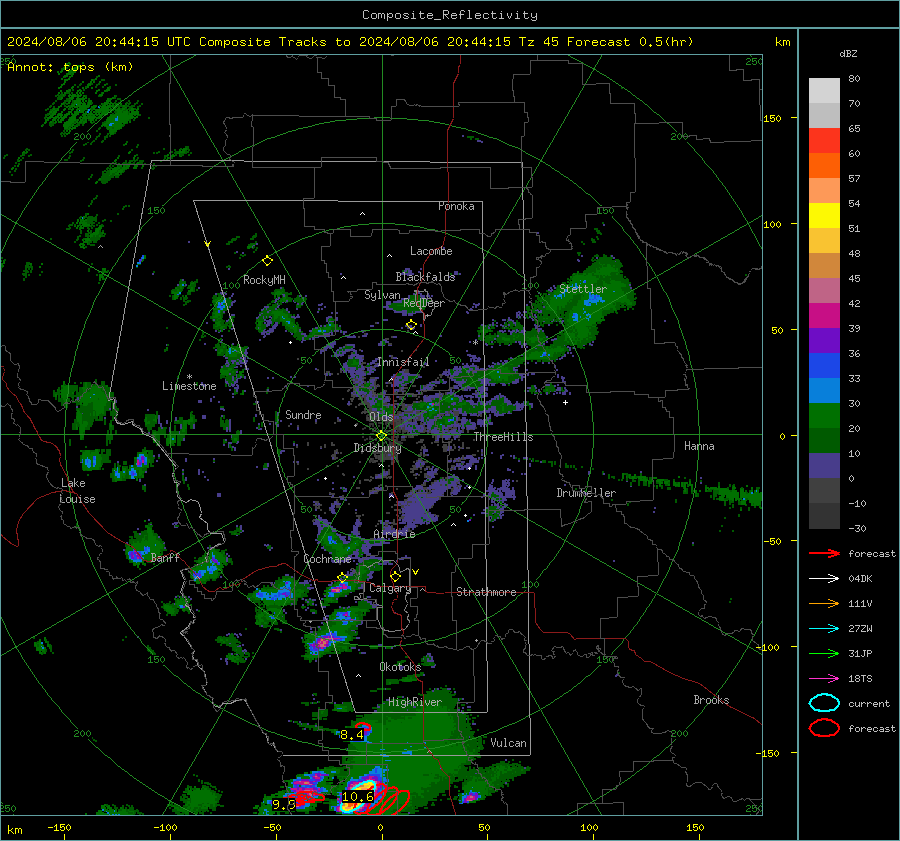Click the Sundre city label

(303, 414)
